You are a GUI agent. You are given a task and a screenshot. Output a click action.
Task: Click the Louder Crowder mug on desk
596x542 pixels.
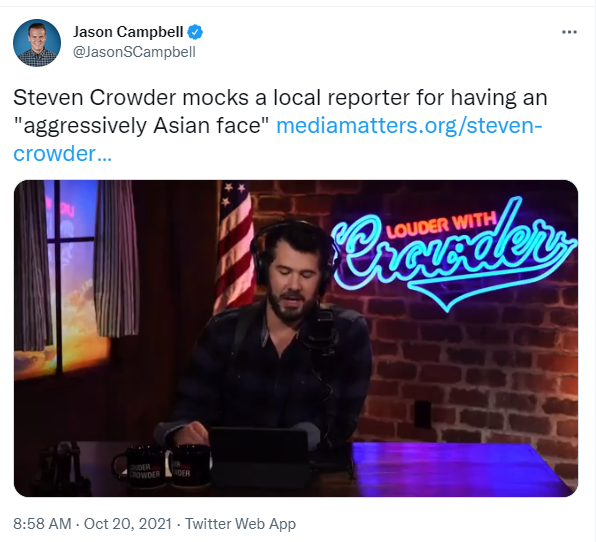(143, 466)
